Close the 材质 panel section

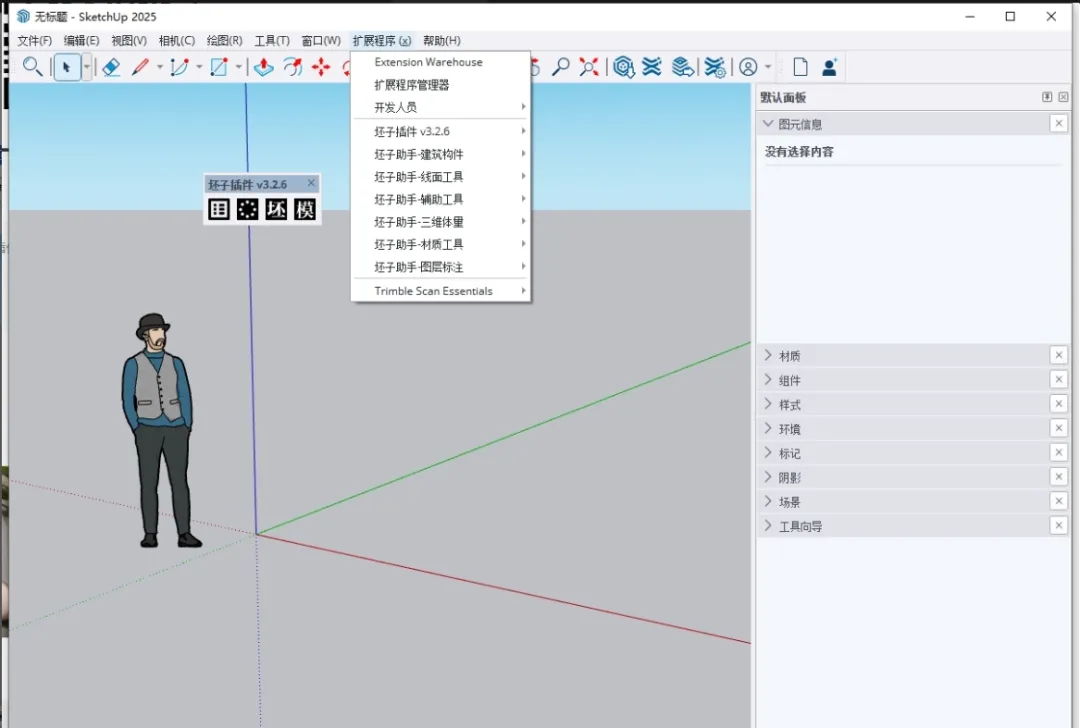(1059, 355)
